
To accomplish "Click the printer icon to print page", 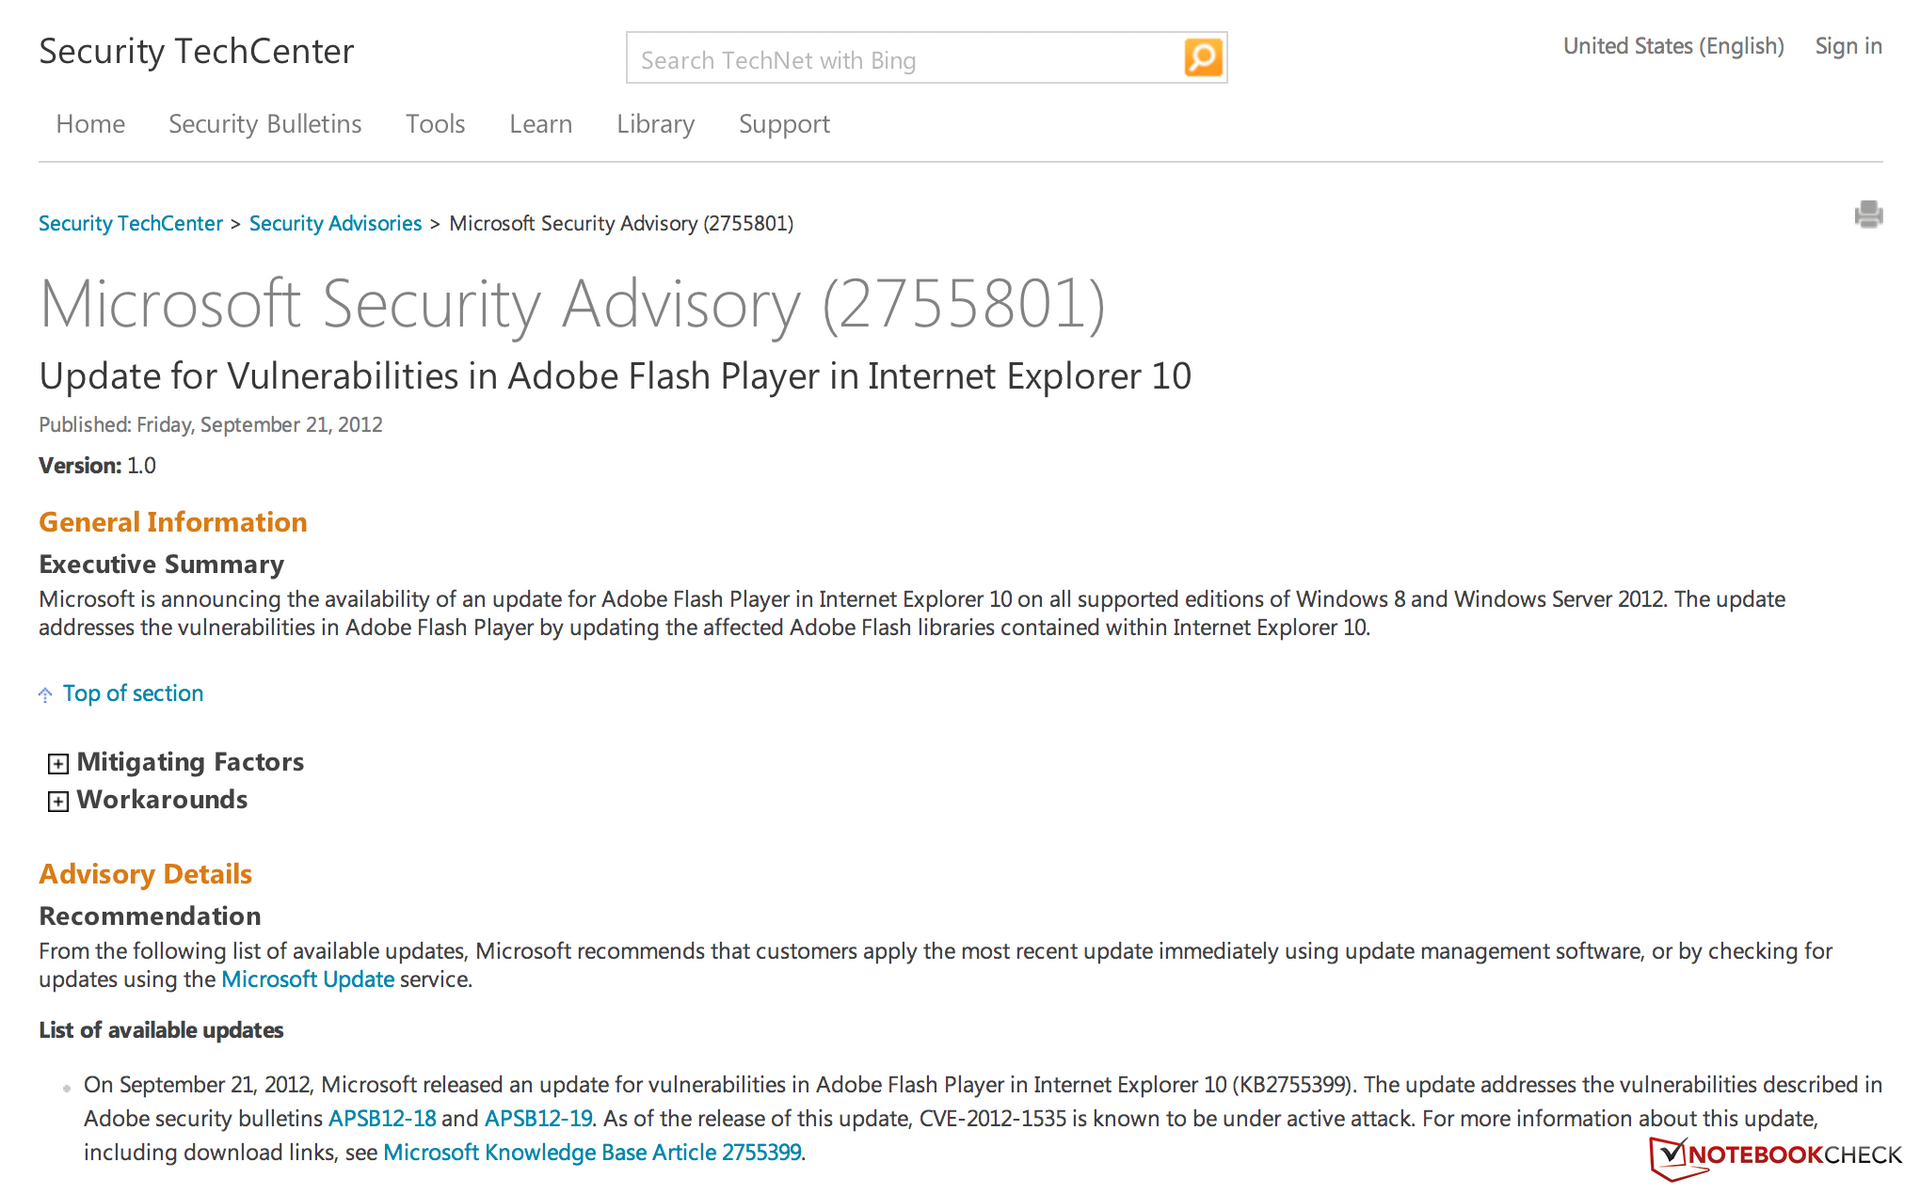I will click(1867, 214).
